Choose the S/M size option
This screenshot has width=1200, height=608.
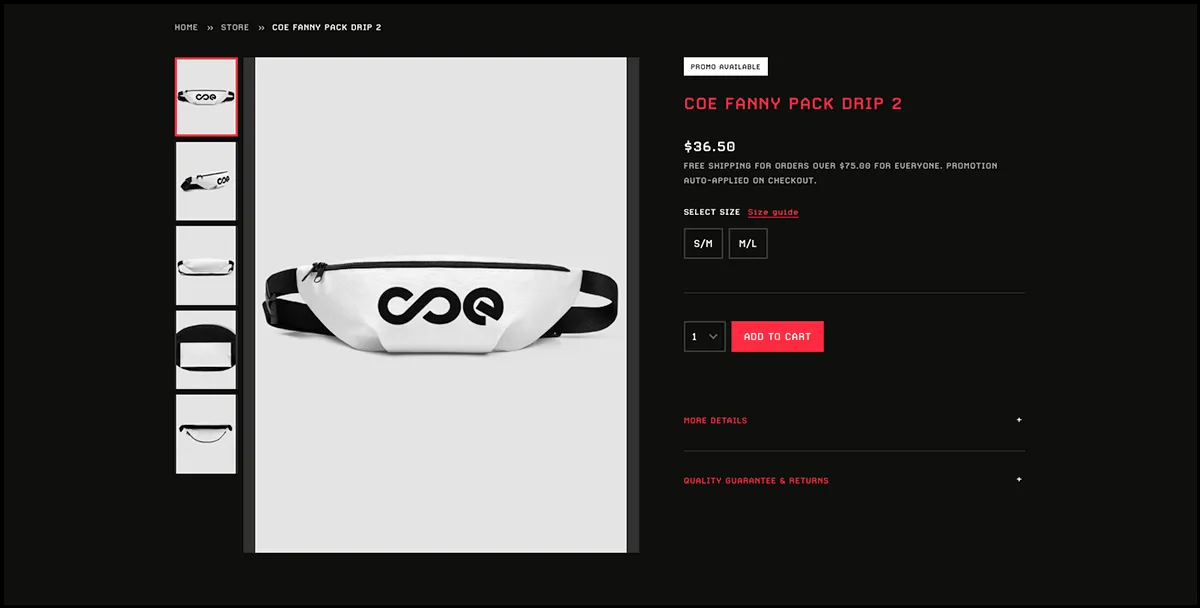tap(703, 244)
